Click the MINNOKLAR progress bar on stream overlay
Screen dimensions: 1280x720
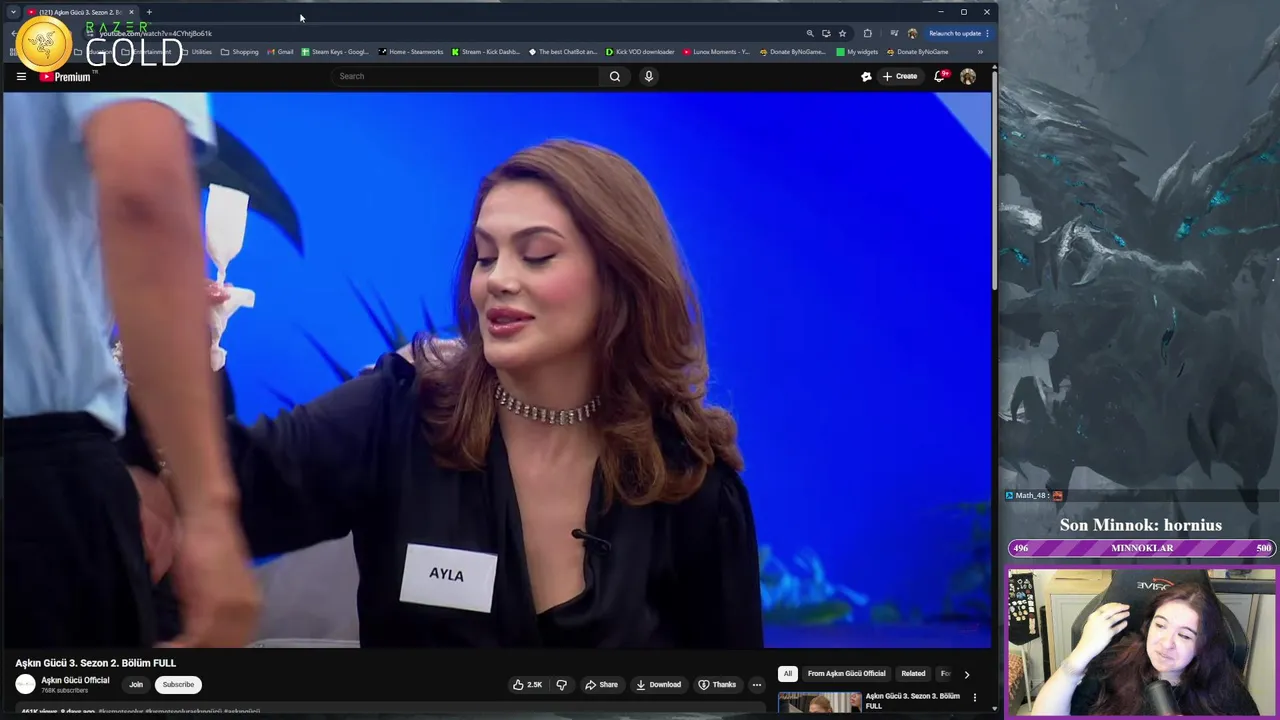tap(1142, 548)
